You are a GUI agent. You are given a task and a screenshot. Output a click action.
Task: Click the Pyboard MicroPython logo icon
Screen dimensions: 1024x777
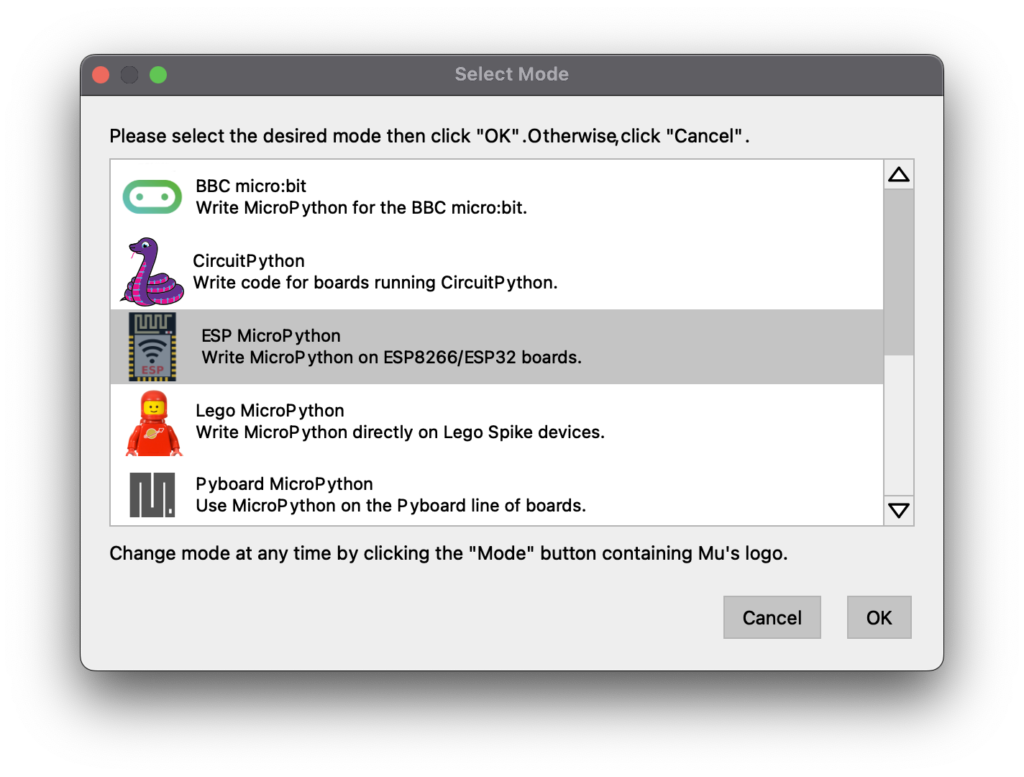click(x=152, y=495)
